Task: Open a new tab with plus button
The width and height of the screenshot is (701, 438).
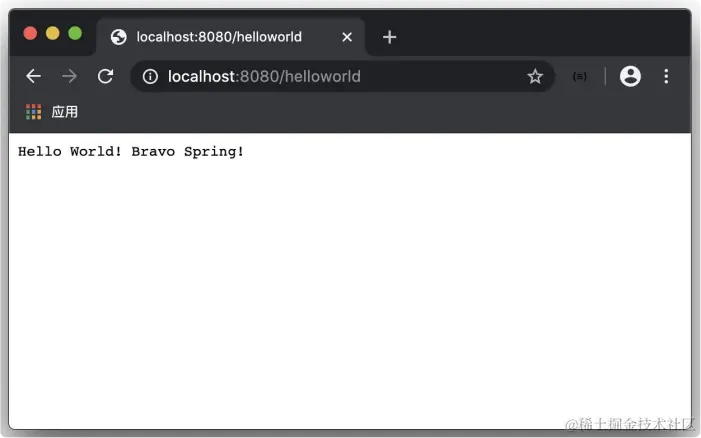Action: pyautogui.click(x=389, y=37)
